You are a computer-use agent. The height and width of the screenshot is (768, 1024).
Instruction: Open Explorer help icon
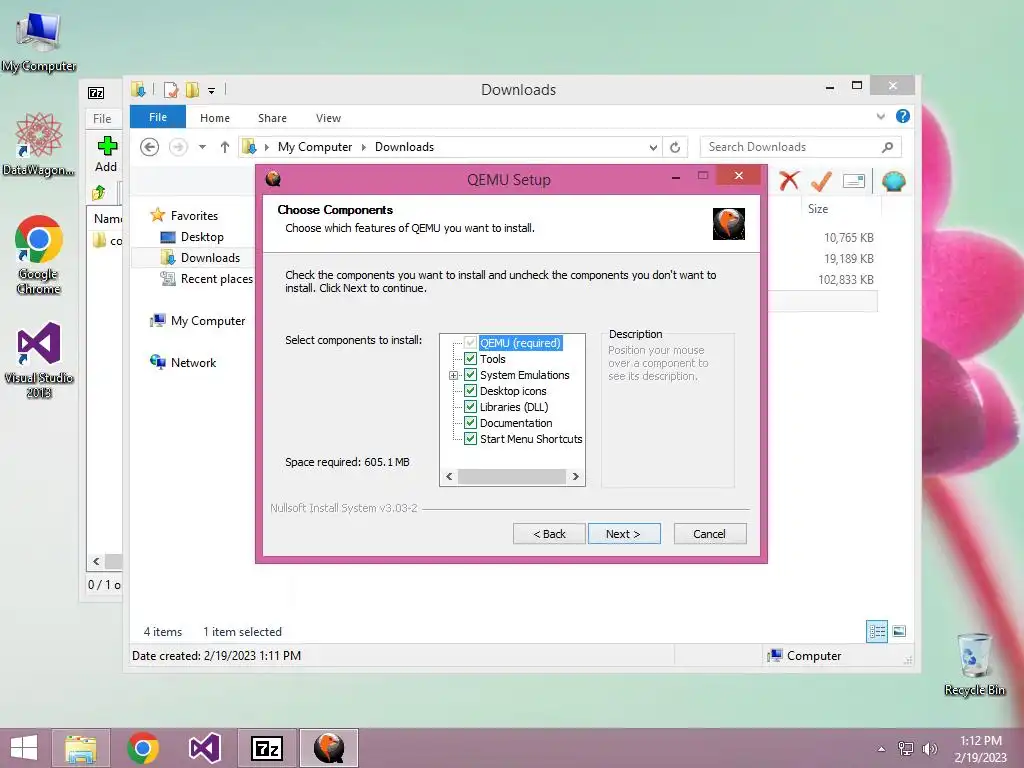click(x=903, y=116)
